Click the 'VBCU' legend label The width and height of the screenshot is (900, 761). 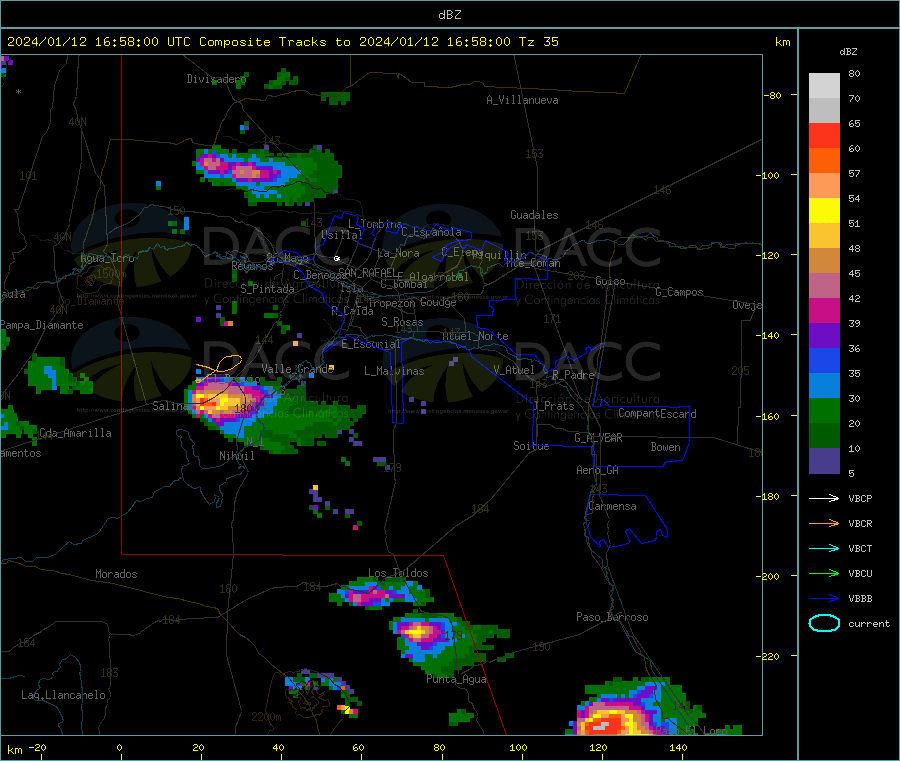860,573
